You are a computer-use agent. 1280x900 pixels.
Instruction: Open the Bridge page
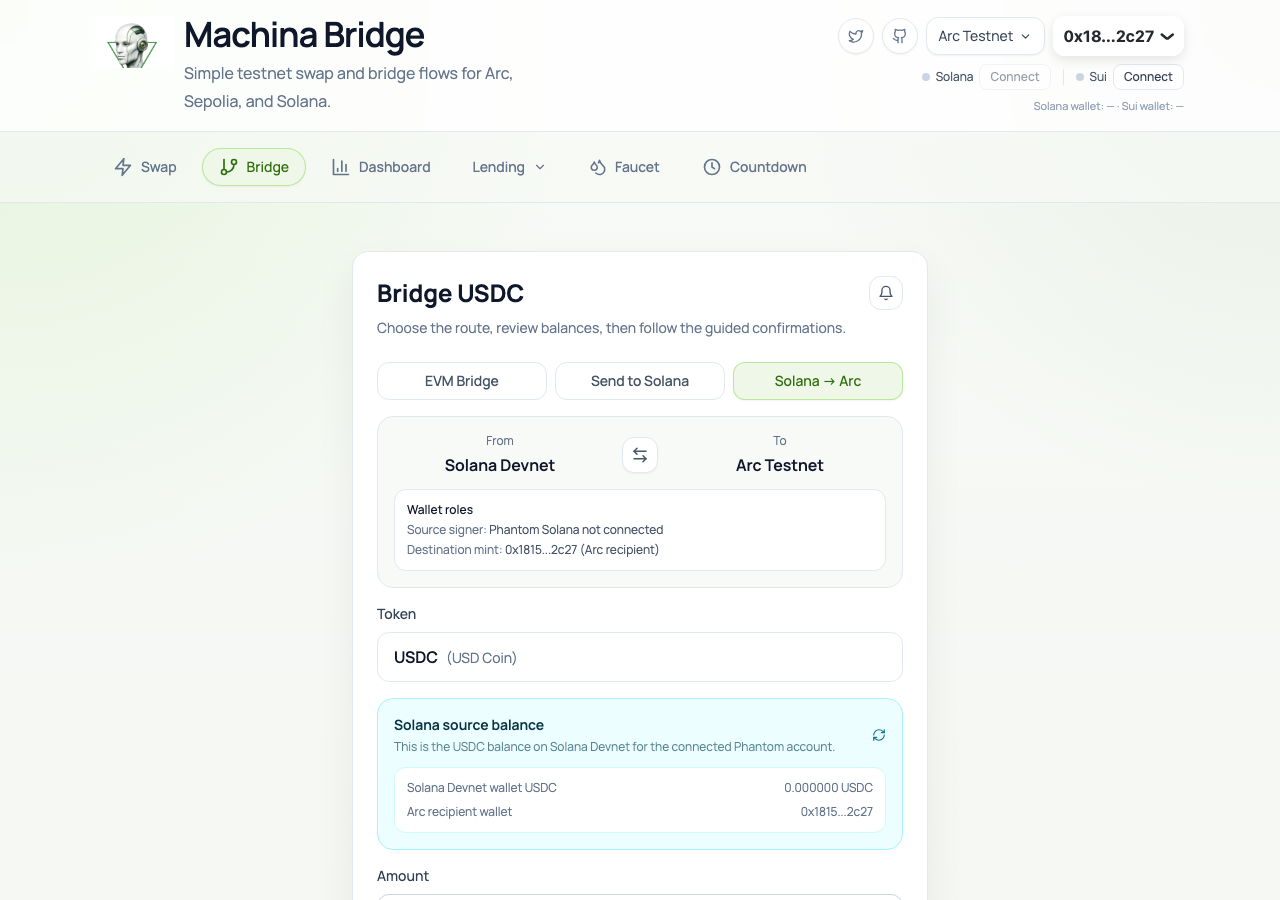click(254, 167)
